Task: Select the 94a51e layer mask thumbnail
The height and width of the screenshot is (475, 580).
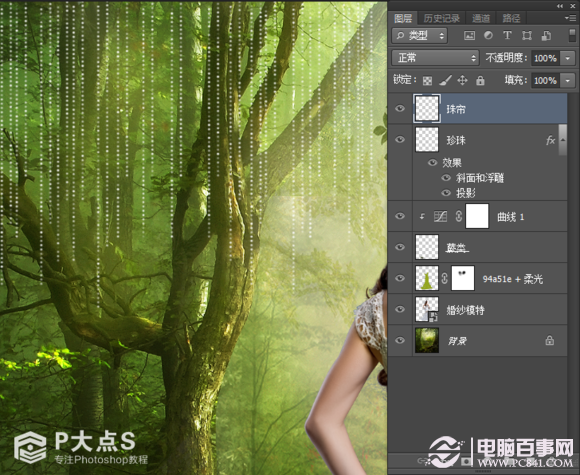Action: point(463,278)
